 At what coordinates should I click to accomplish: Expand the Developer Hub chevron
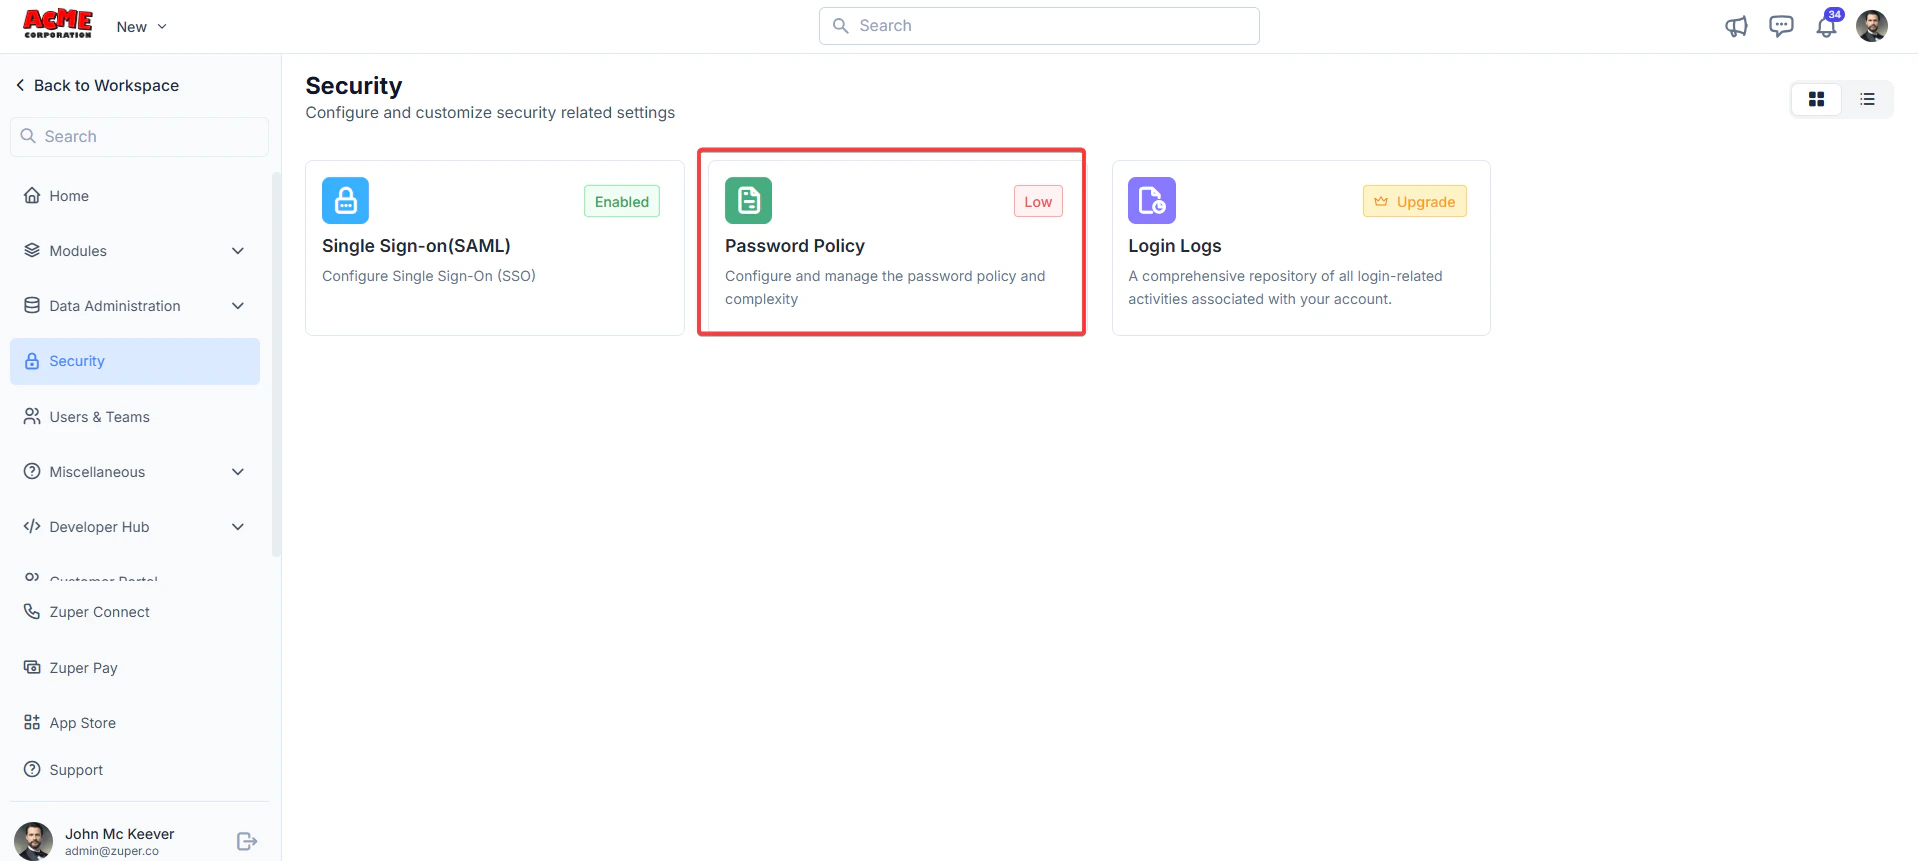tap(238, 527)
